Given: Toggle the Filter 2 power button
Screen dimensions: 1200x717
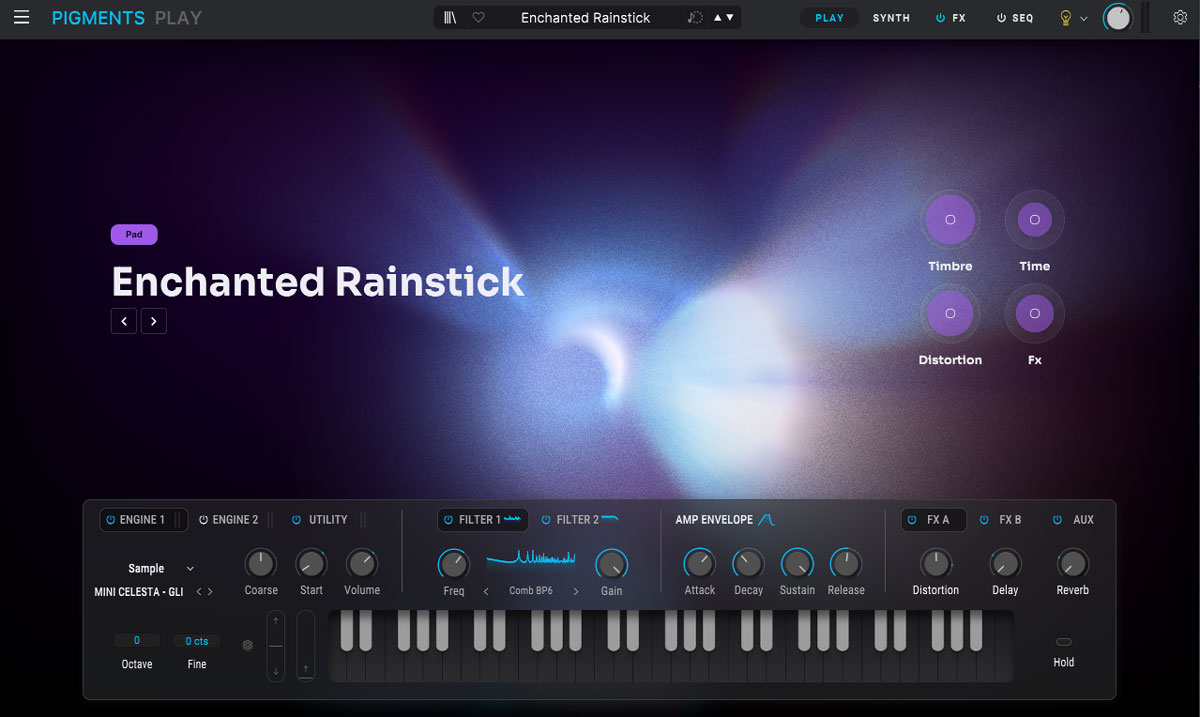Looking at the screenshot, I should [546, 520].
